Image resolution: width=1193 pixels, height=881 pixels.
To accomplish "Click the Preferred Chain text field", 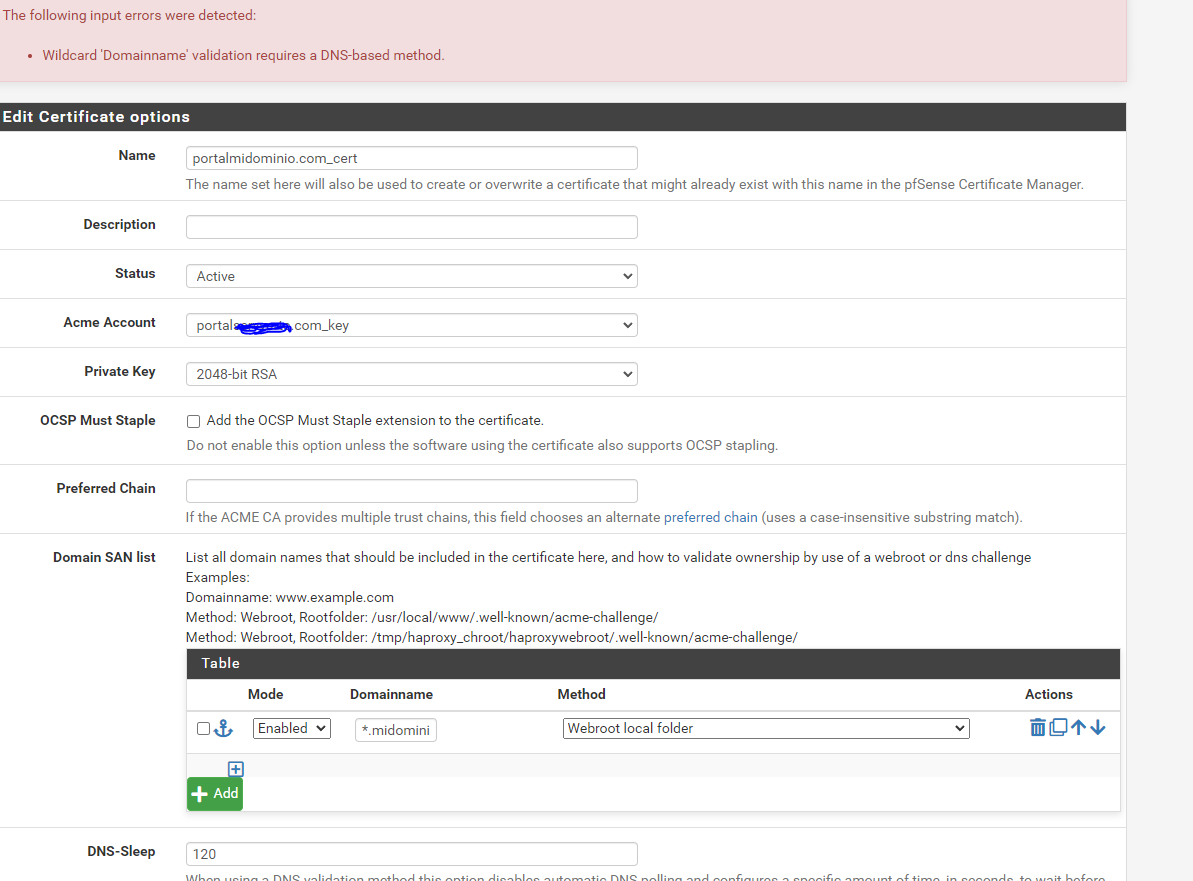I will pos(412,491).
